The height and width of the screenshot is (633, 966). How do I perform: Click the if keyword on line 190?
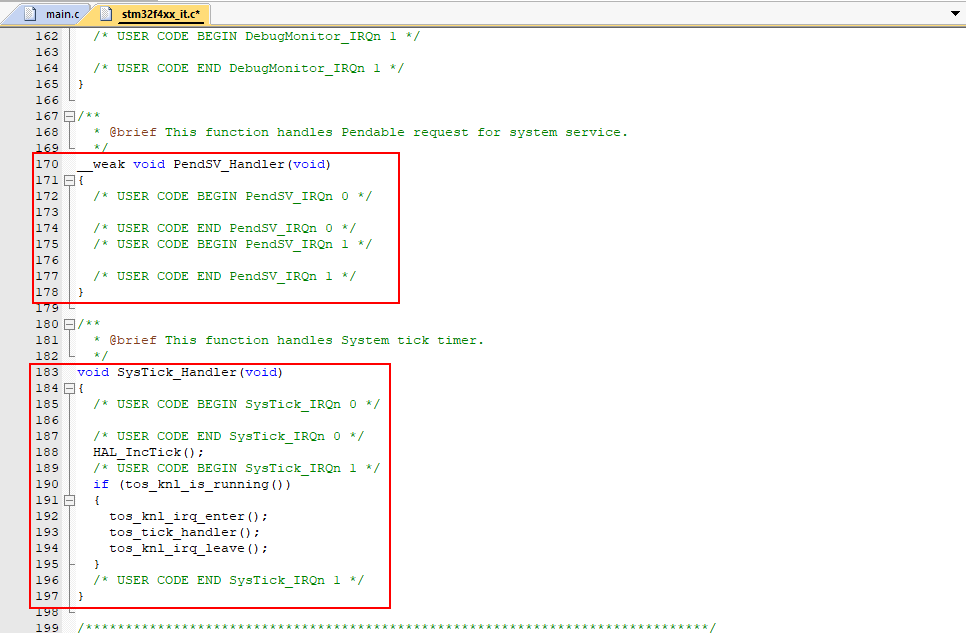tap(101, 484)
